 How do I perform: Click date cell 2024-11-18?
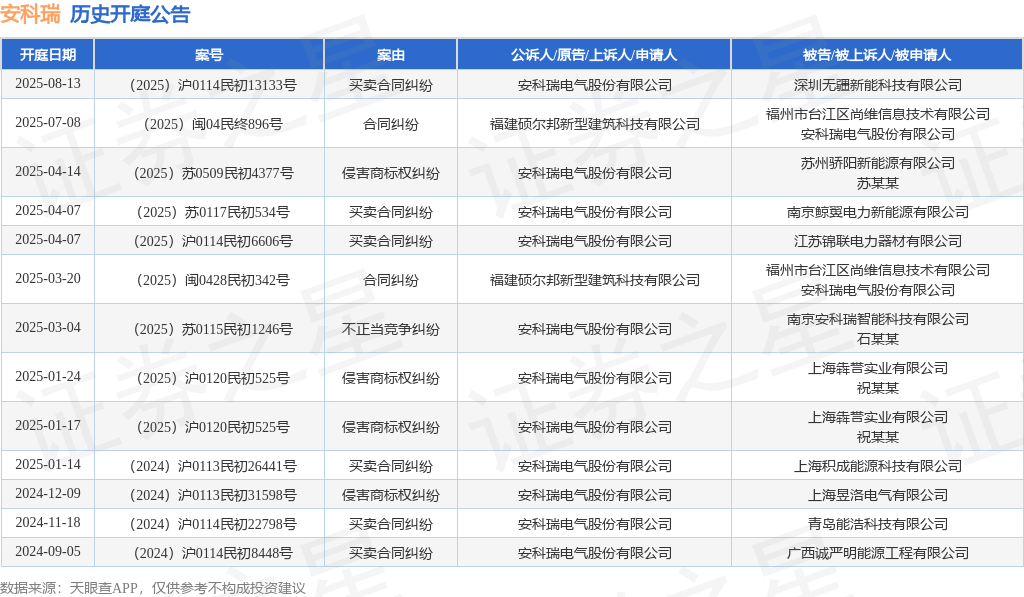[x=48, y=523]
